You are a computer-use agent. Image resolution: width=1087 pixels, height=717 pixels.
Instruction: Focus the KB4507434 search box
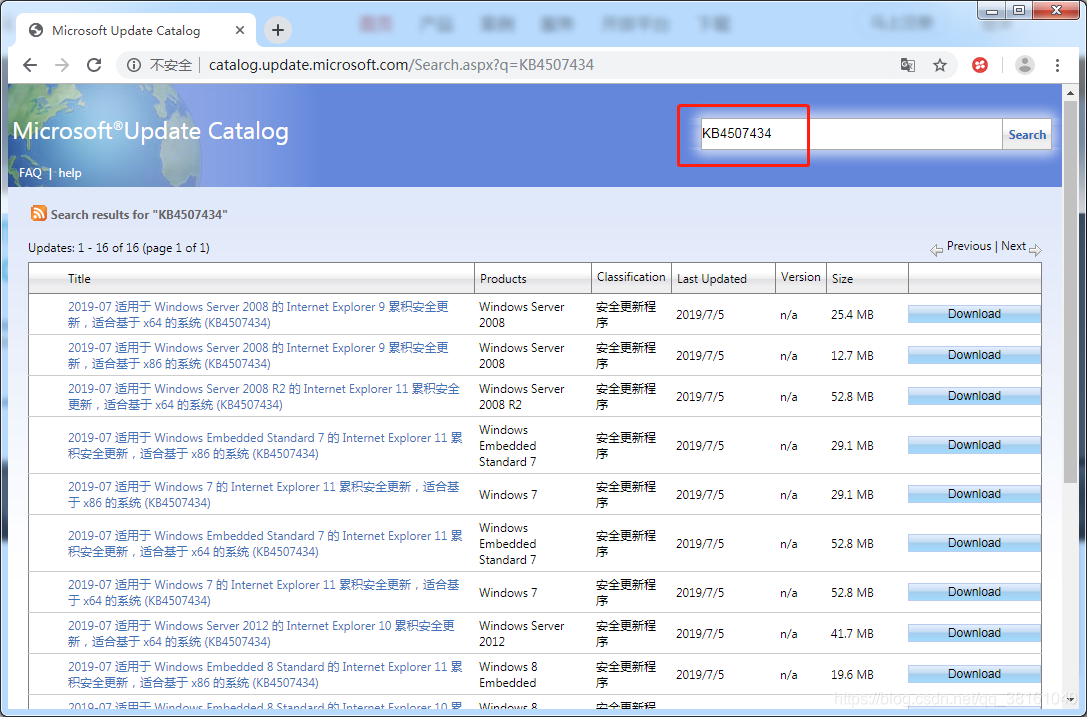pyautogui.click(x=851, y=134)
